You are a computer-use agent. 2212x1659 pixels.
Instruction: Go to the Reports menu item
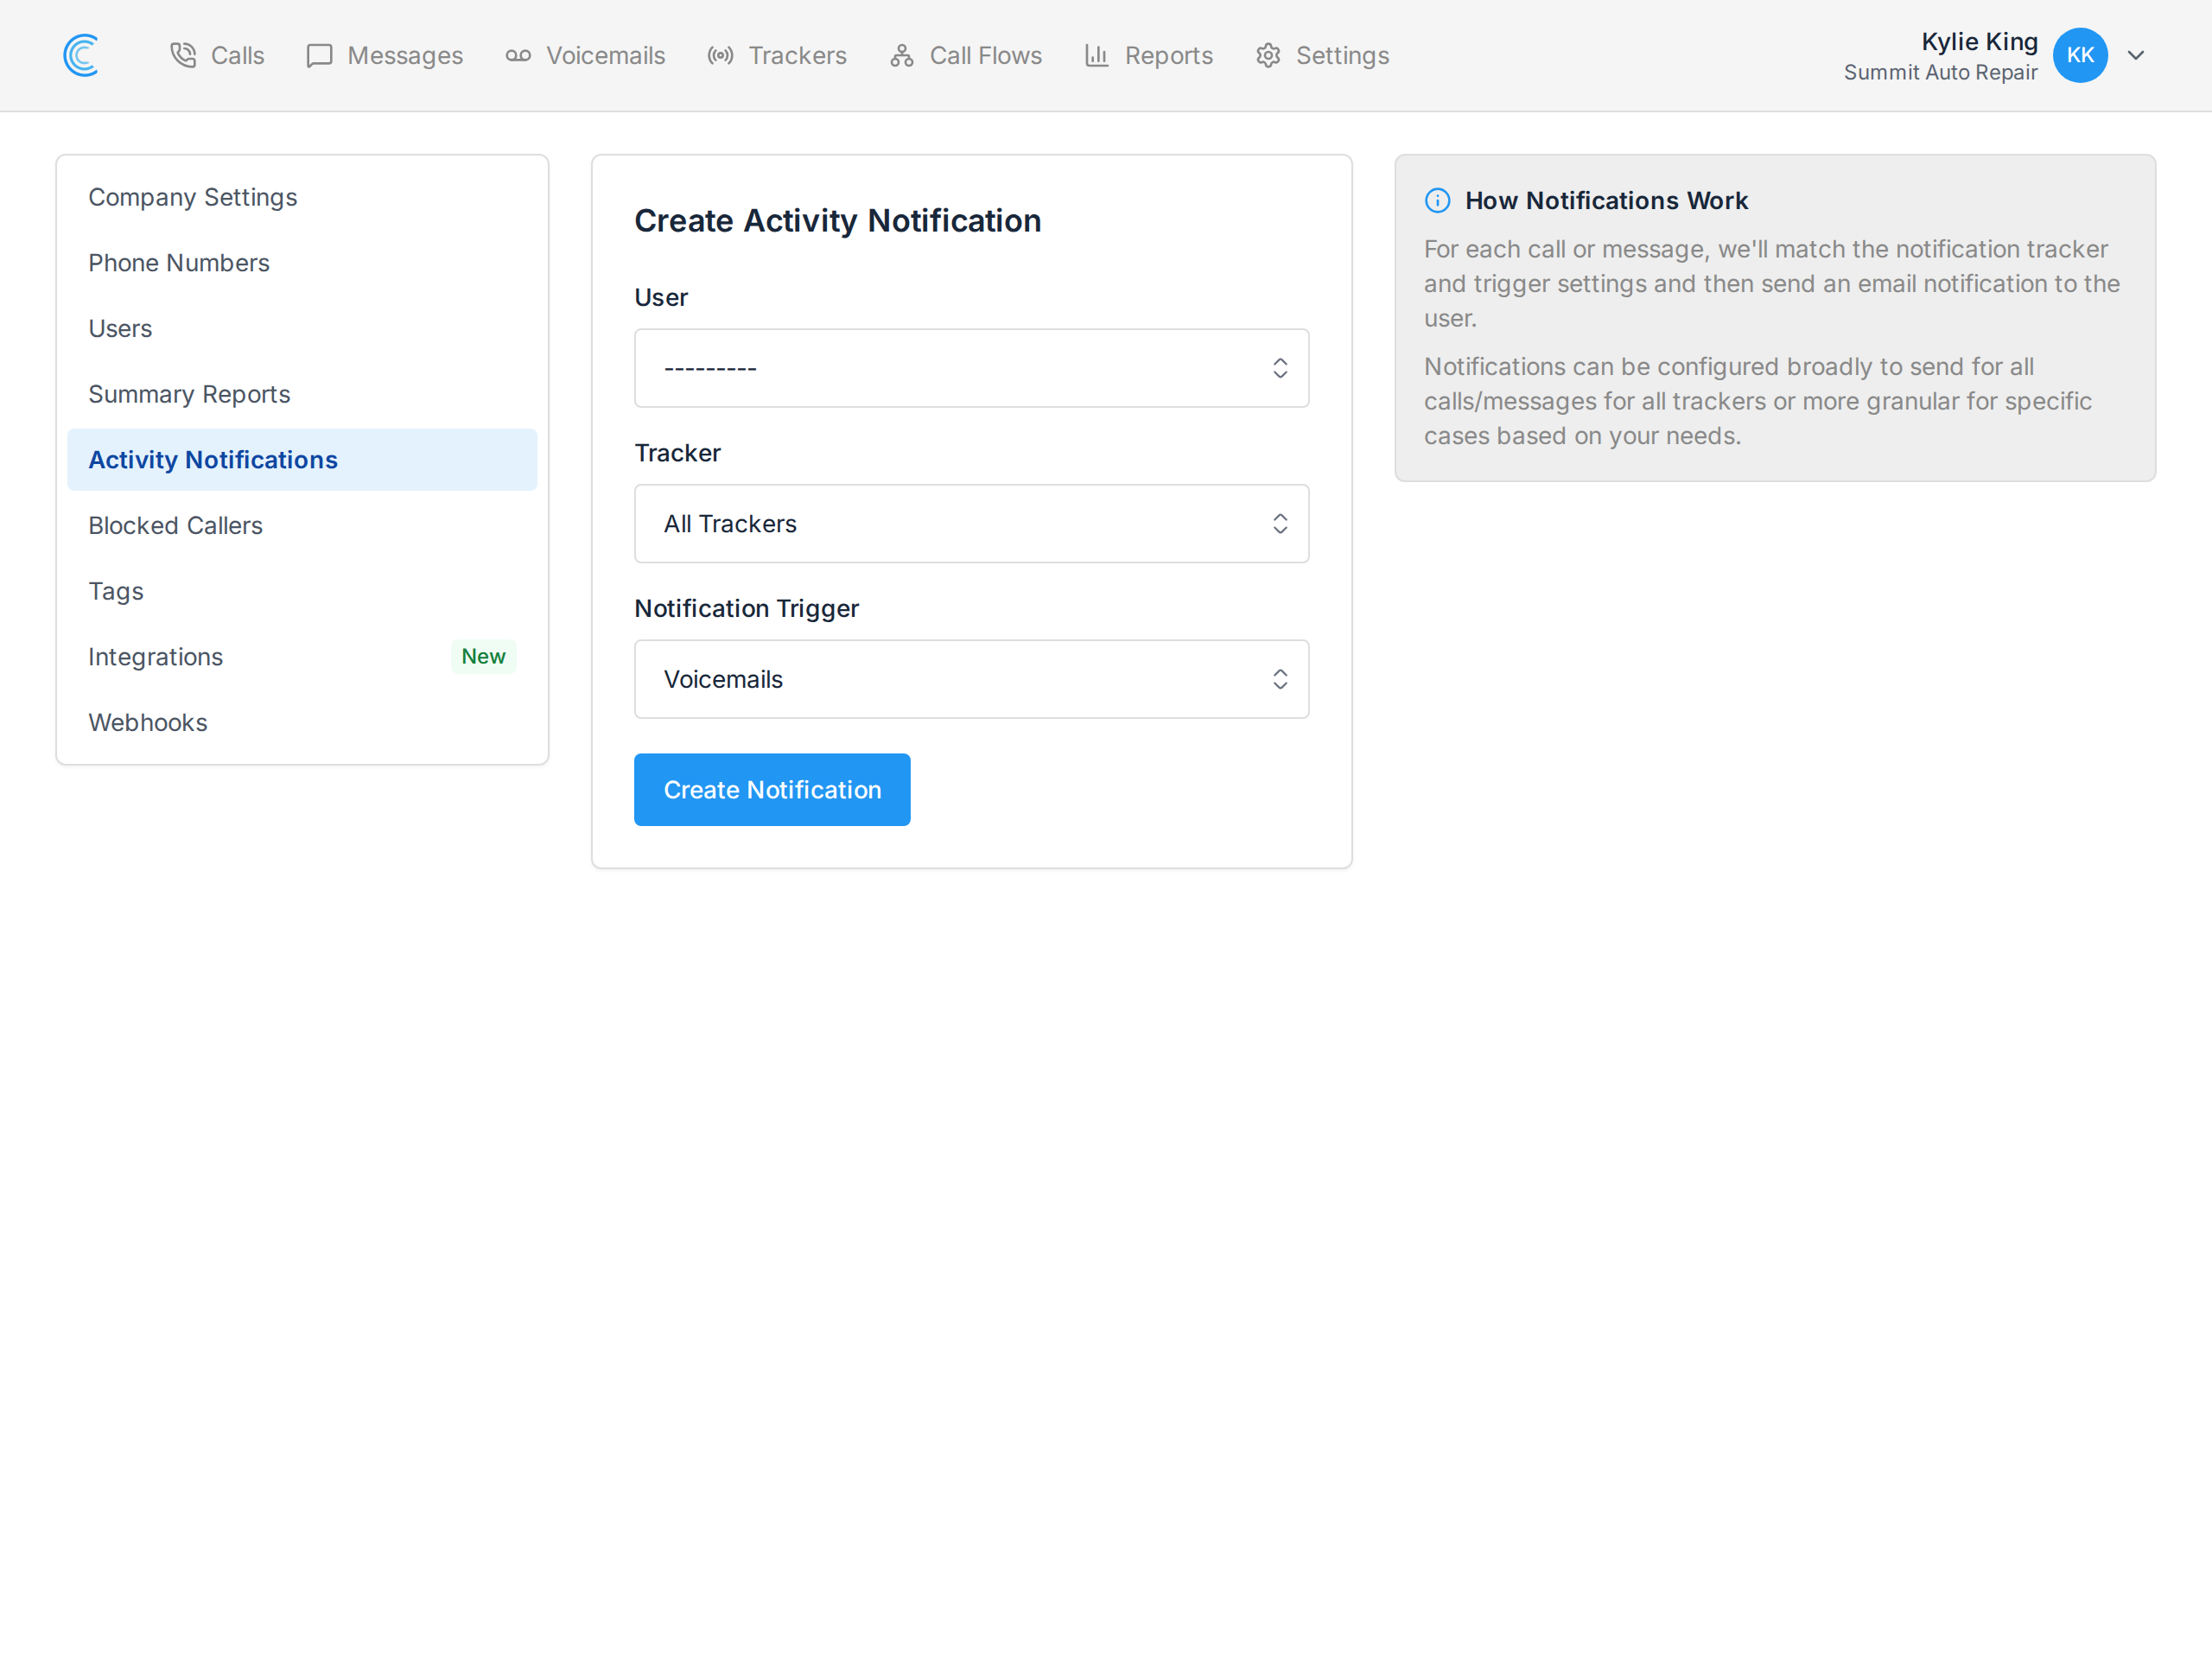tap(1148, 55)
